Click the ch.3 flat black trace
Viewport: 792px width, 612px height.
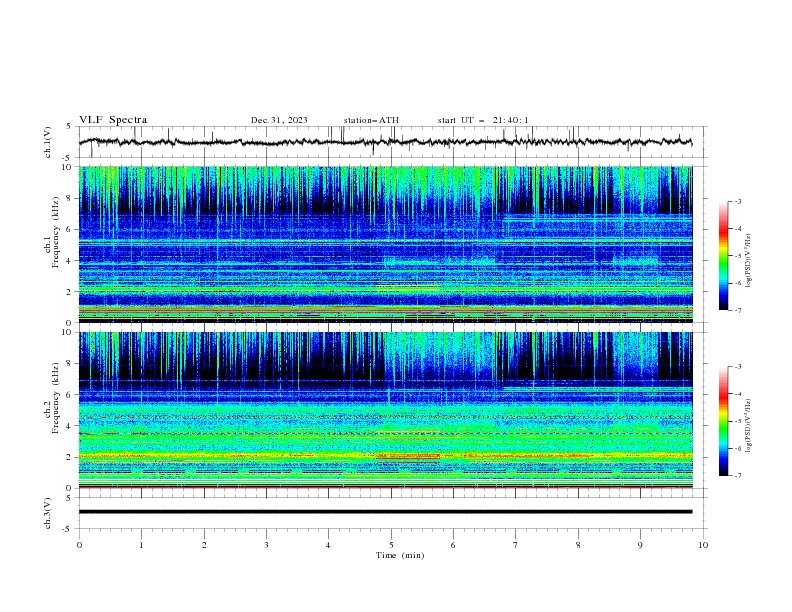385,512
